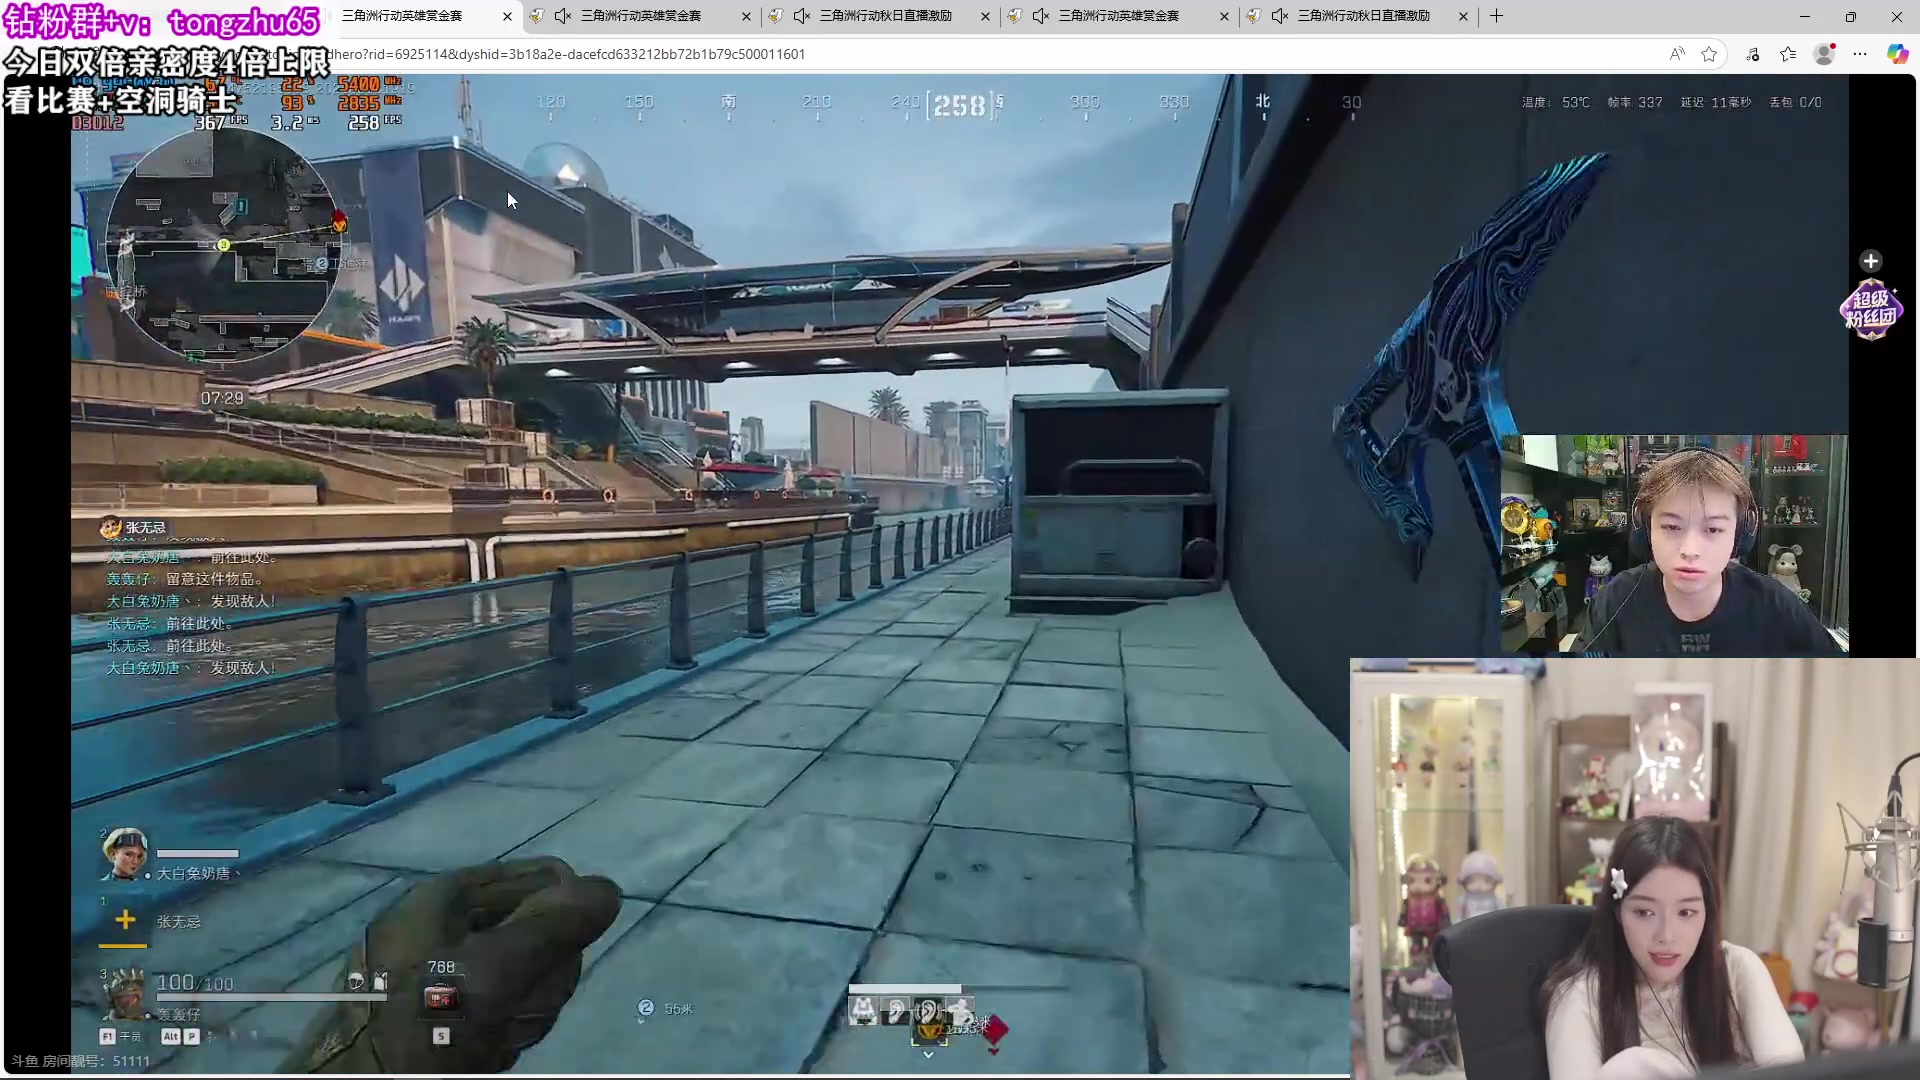This screenshot has width=1920, height=1080.
Task: Click the 56米 waypoint marker
Action: [667, 1008]
